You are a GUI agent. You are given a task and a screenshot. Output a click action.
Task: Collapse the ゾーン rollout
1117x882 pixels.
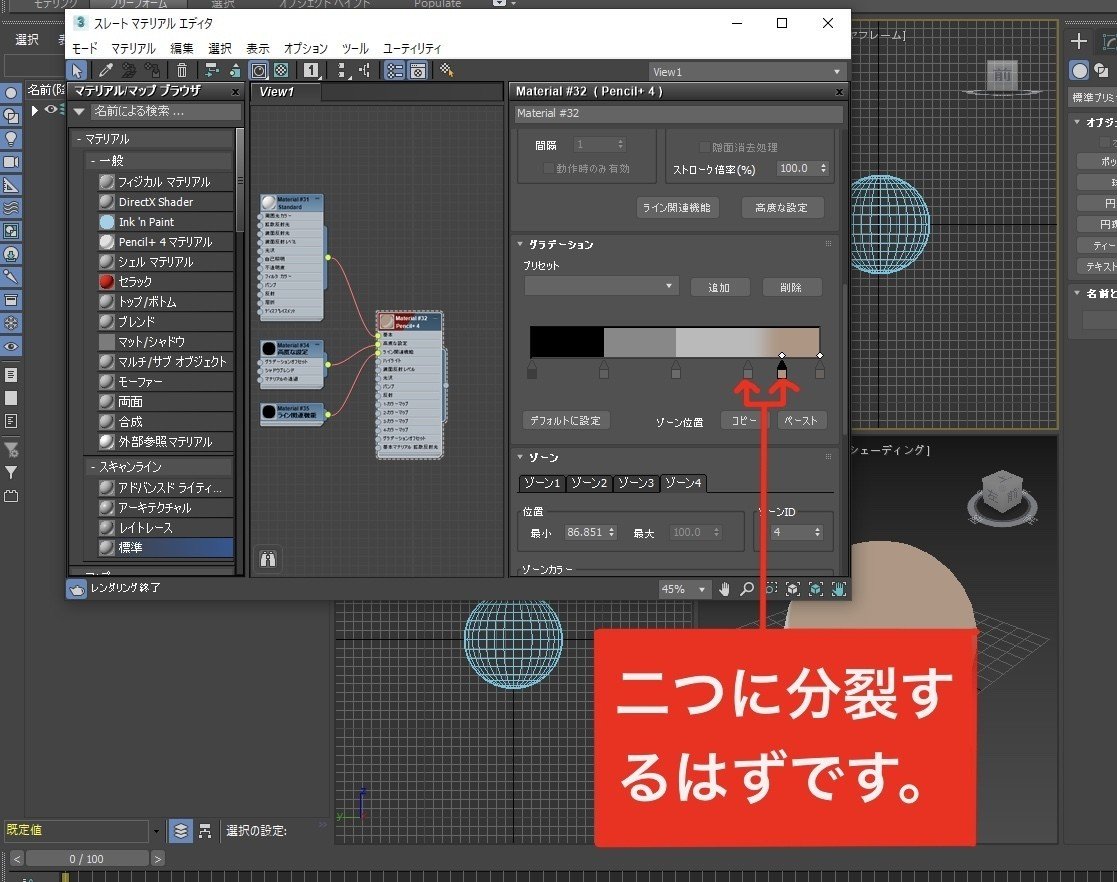click(520, 457)
